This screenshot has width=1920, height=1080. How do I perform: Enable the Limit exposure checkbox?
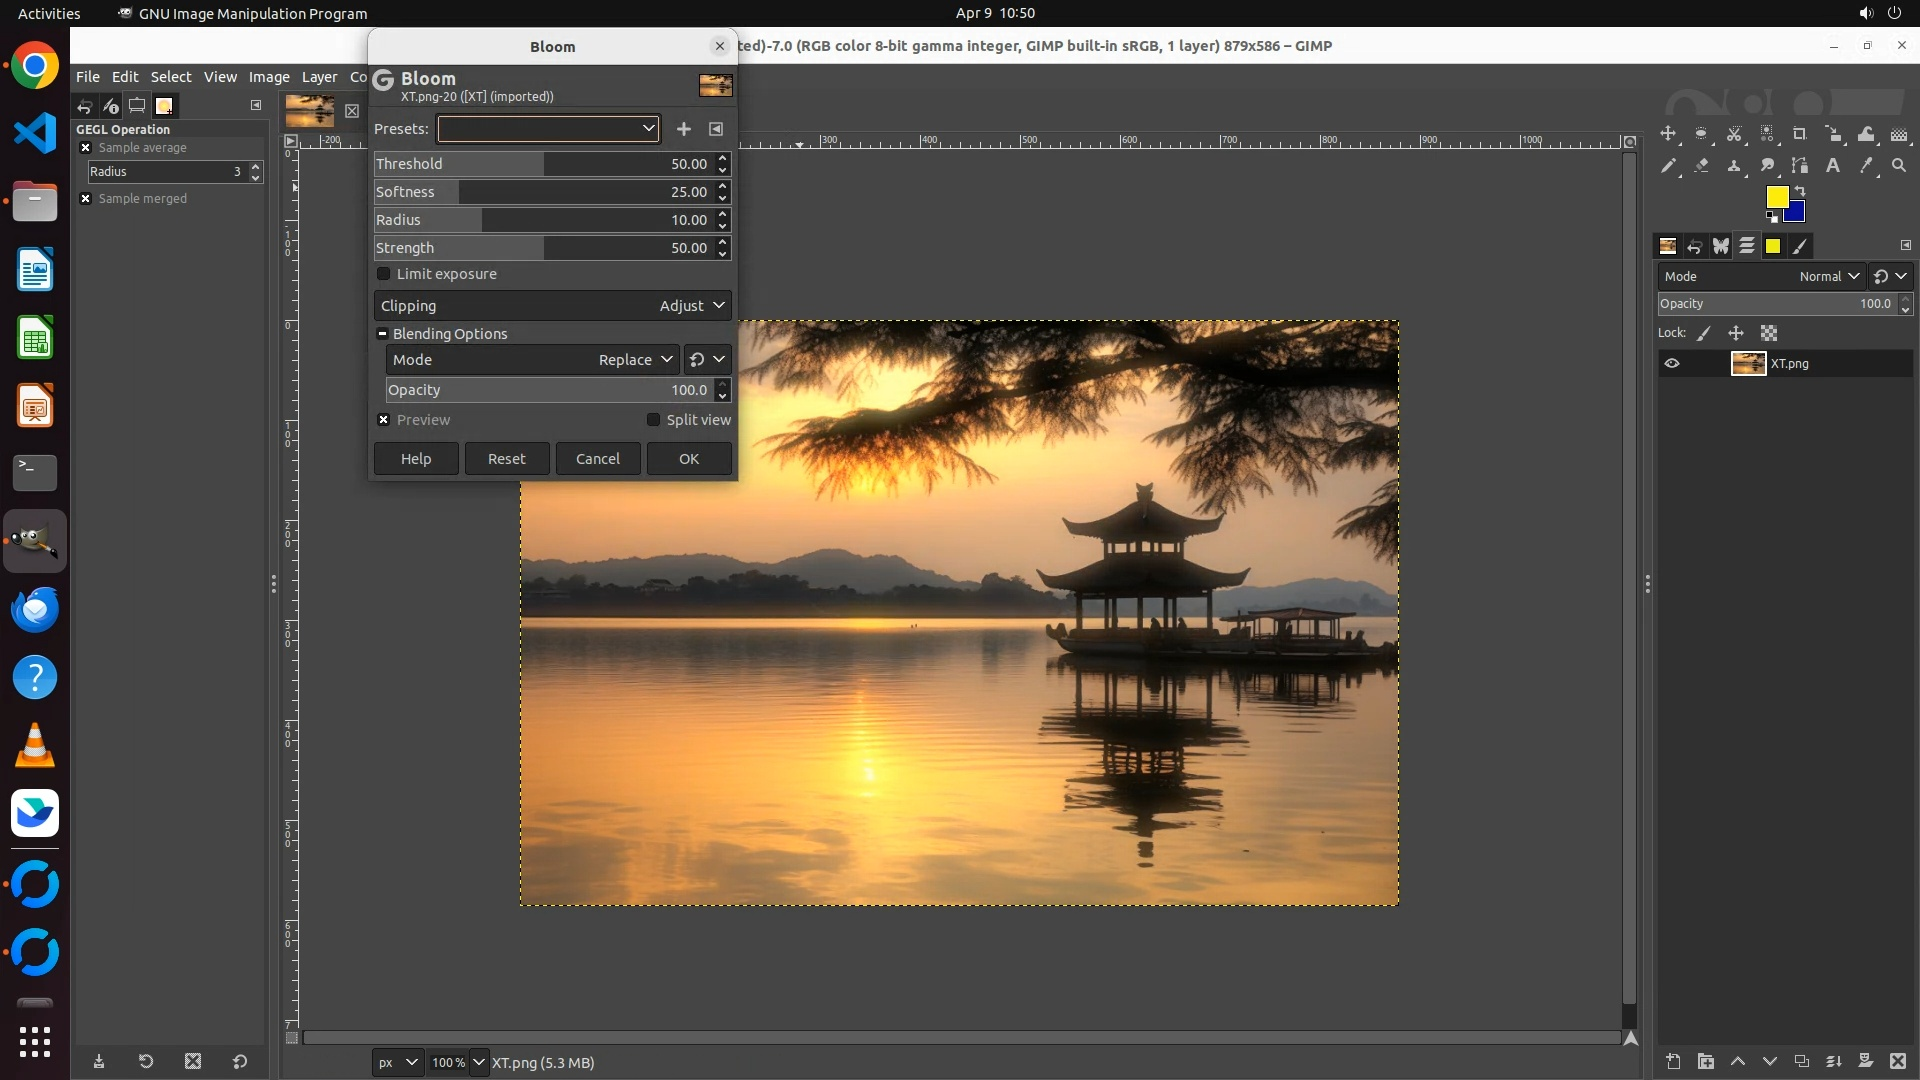[384, 274]
